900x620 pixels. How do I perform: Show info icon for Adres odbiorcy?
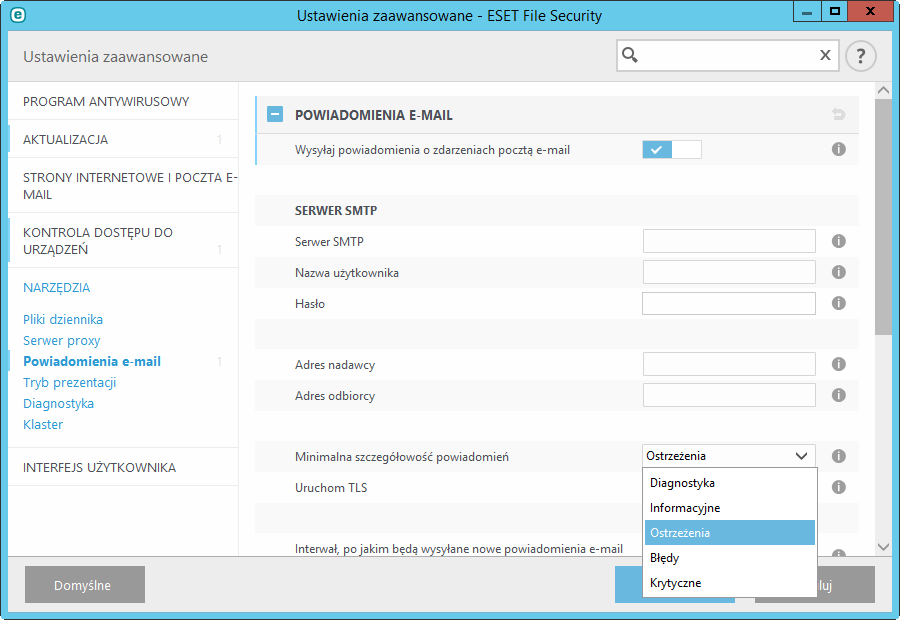point(839,395)
